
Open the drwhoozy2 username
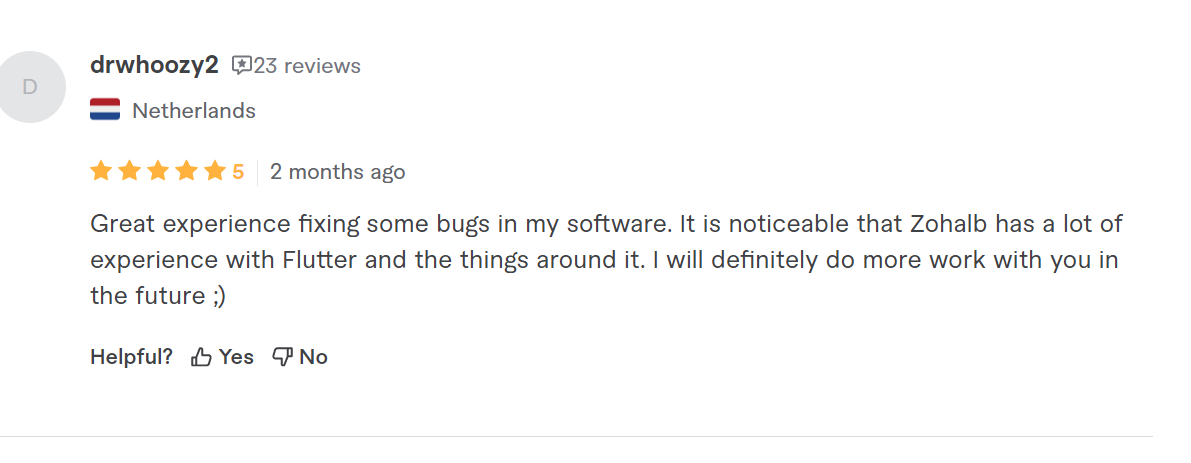tap(154, 66)
